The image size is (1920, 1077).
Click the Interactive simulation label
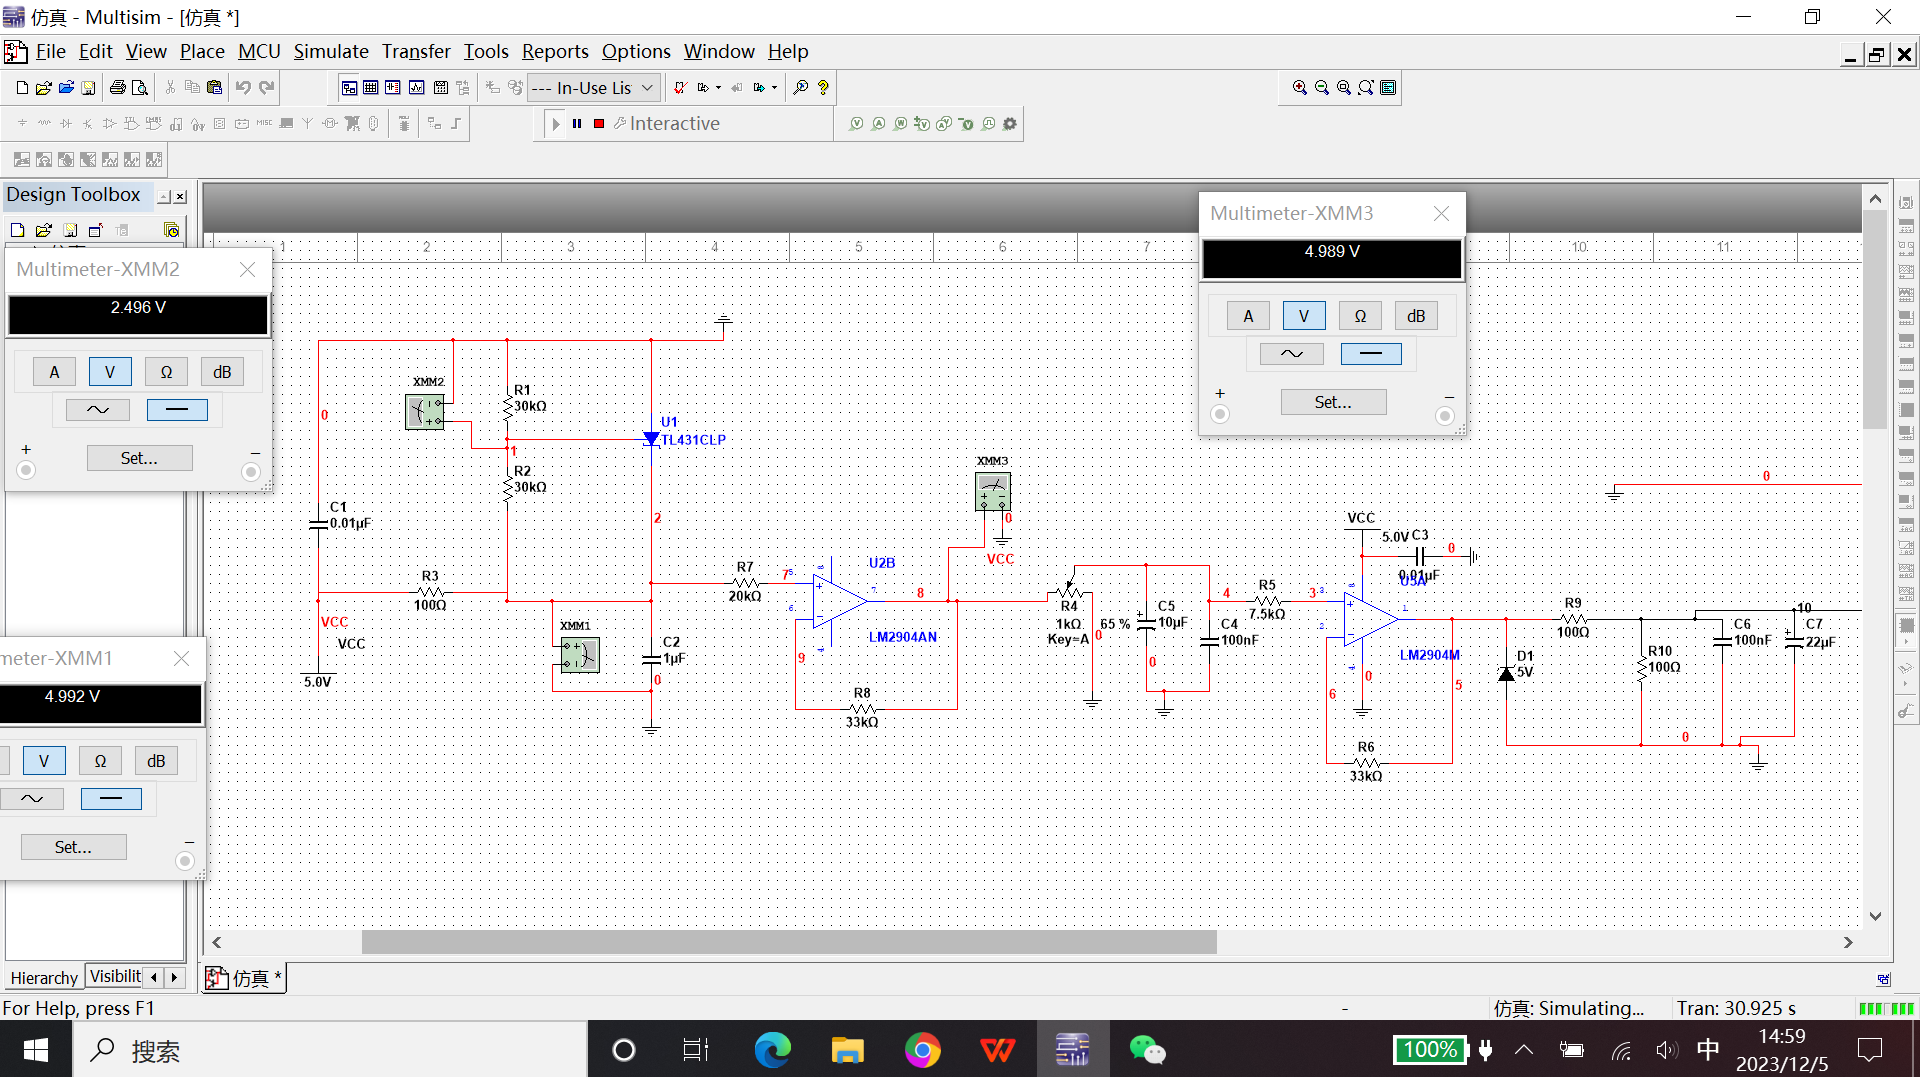tap(675, 124)
